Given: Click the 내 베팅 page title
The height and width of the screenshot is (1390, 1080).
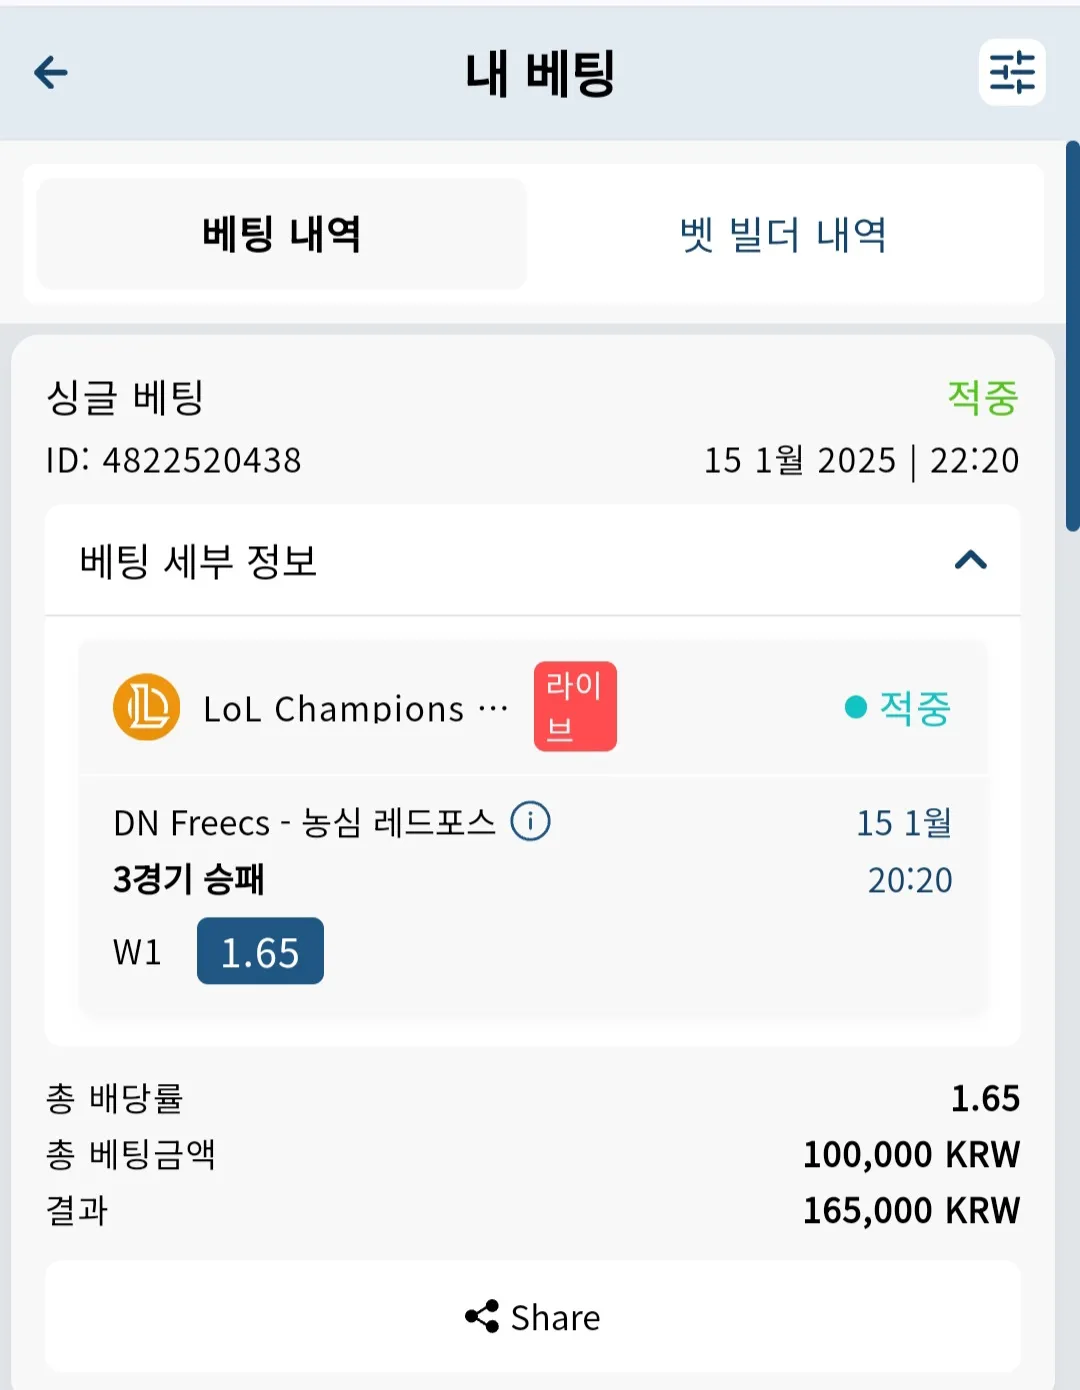Looking at the screenshot, I should point(540,73).
